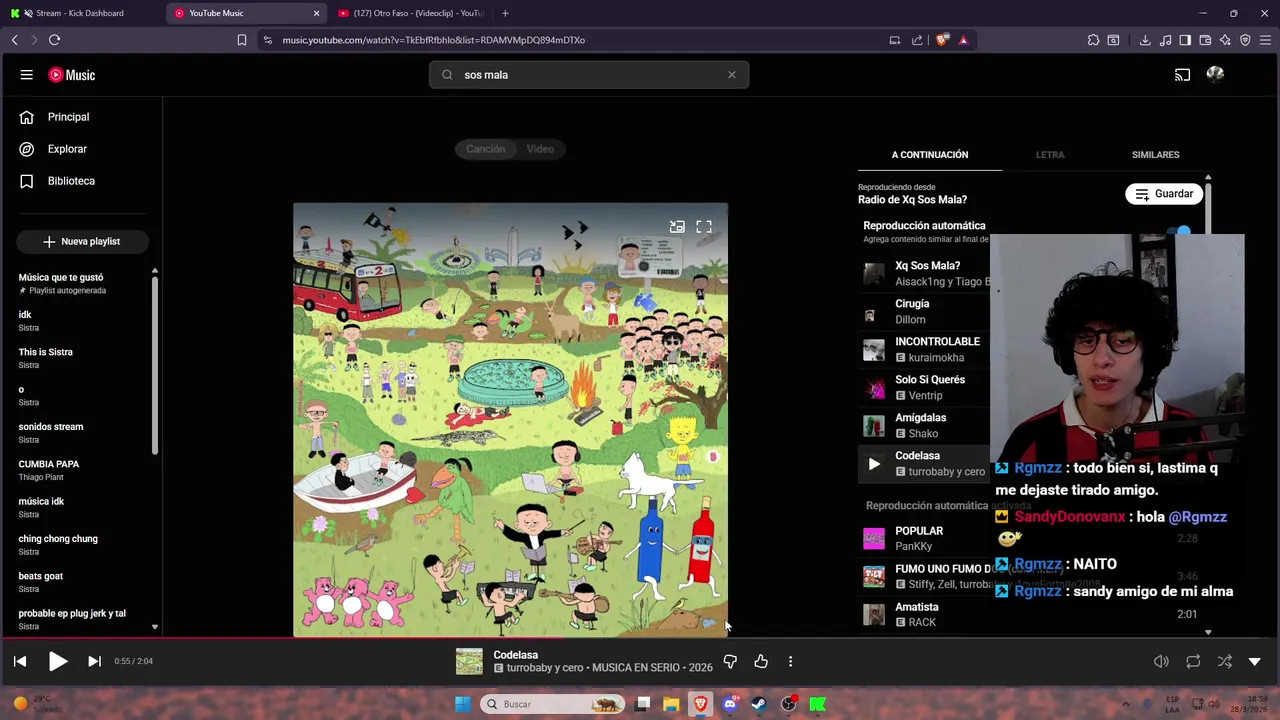This screenshot has height=720, width=1280.
Task: Open Brave Shields icon
Action: [x=942, y=40]
